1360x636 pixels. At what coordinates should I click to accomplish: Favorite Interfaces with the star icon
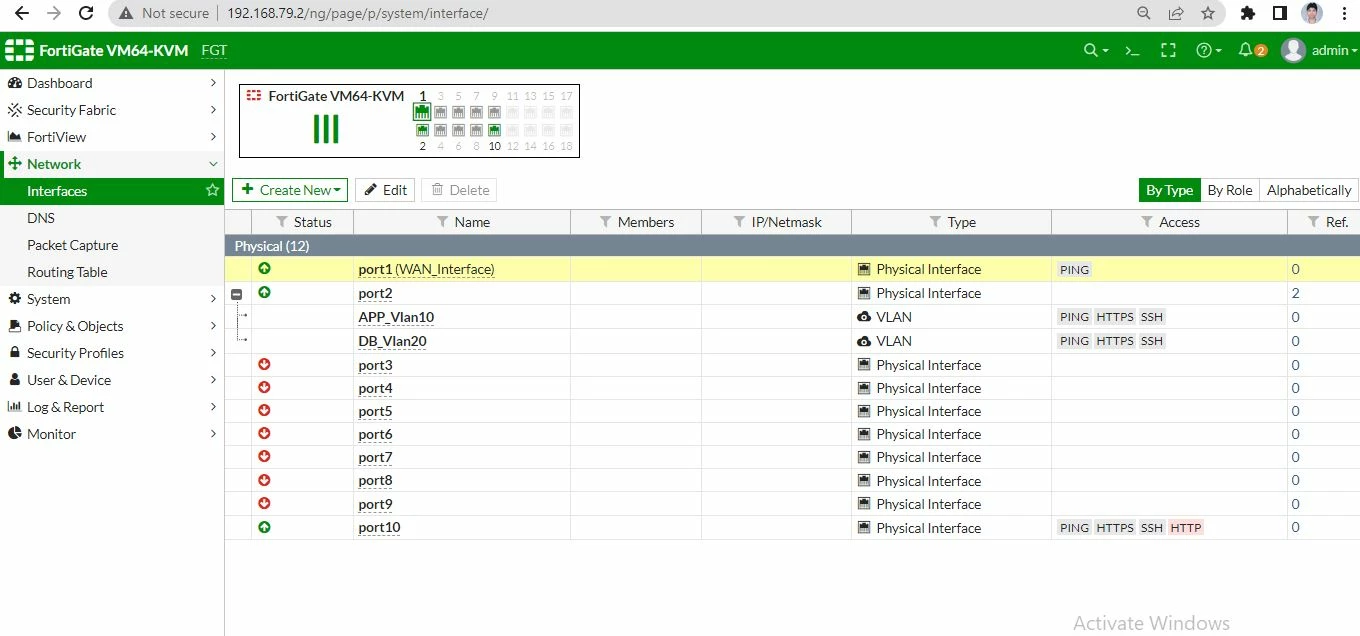212,190
